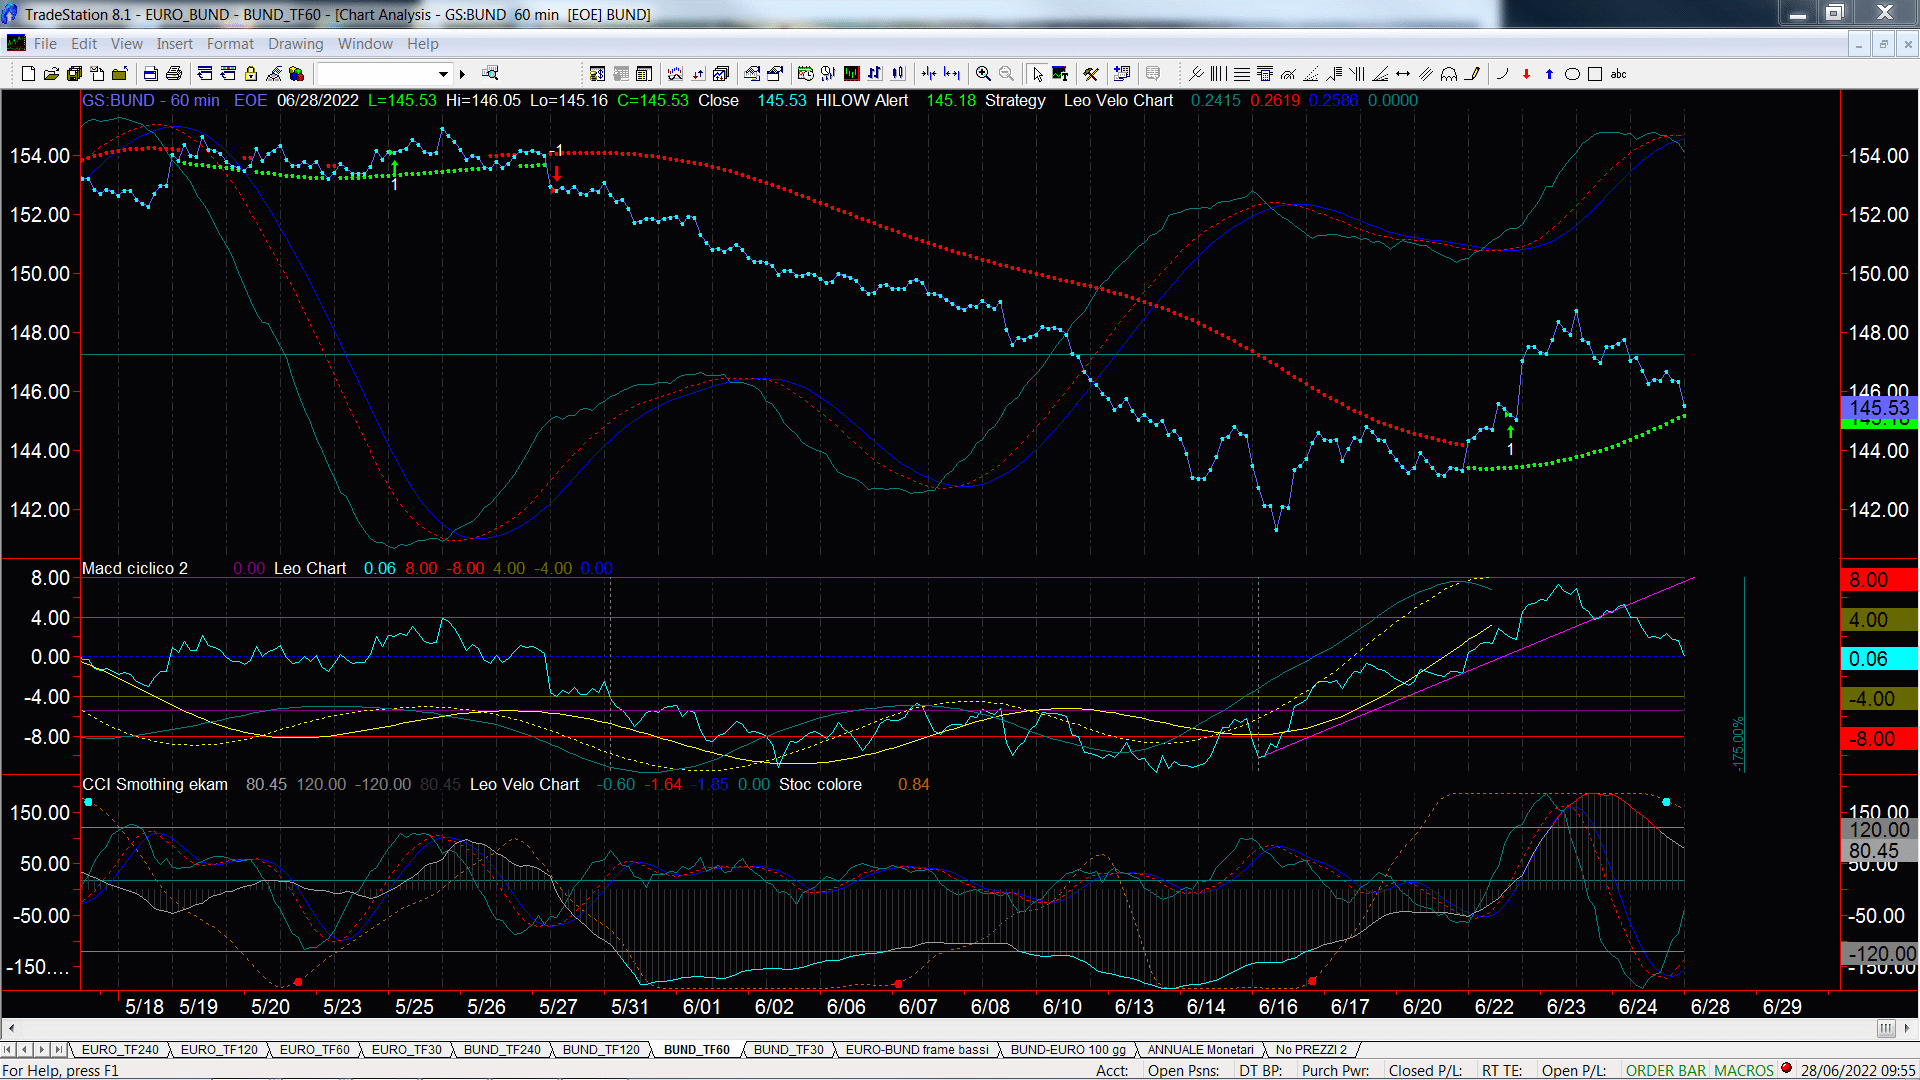Click the symbol lookup magnifier icon
This screenshot has height=1080, width=1920.
pos(490,73)
